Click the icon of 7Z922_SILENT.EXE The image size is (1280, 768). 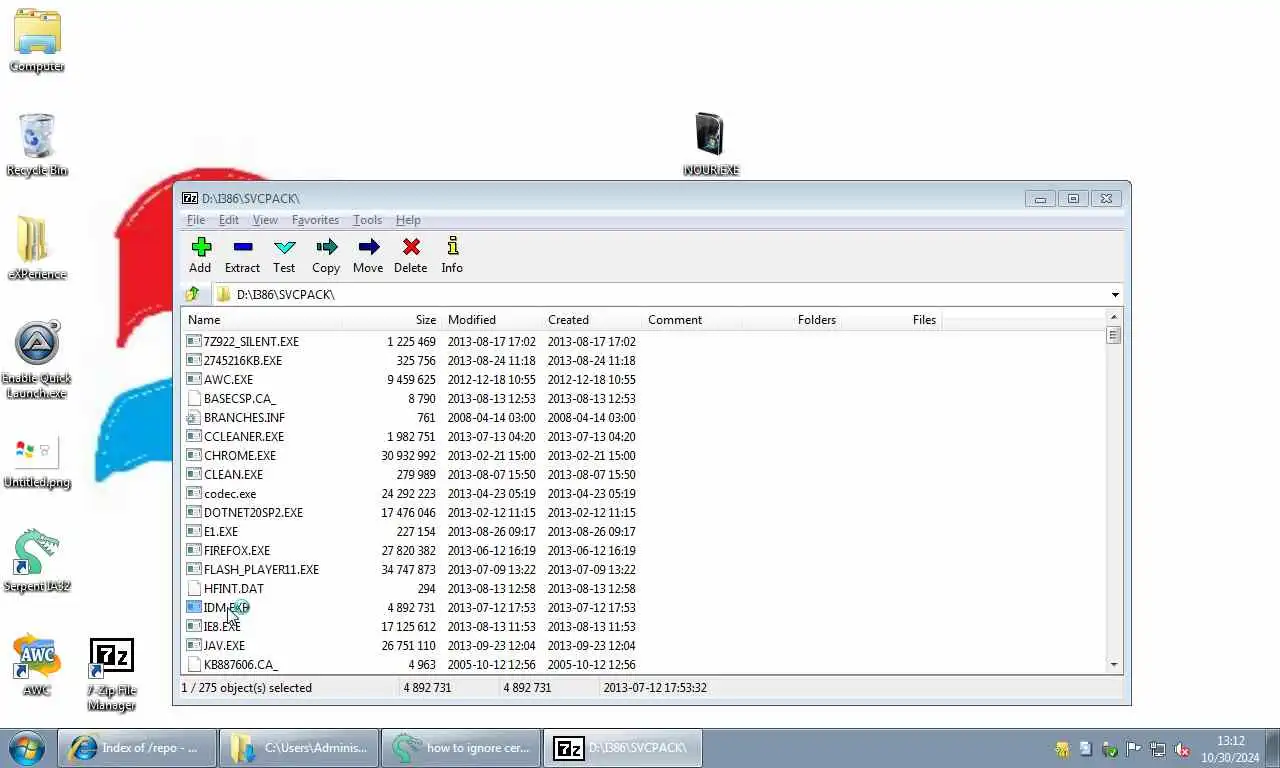(x=194, y=341)
